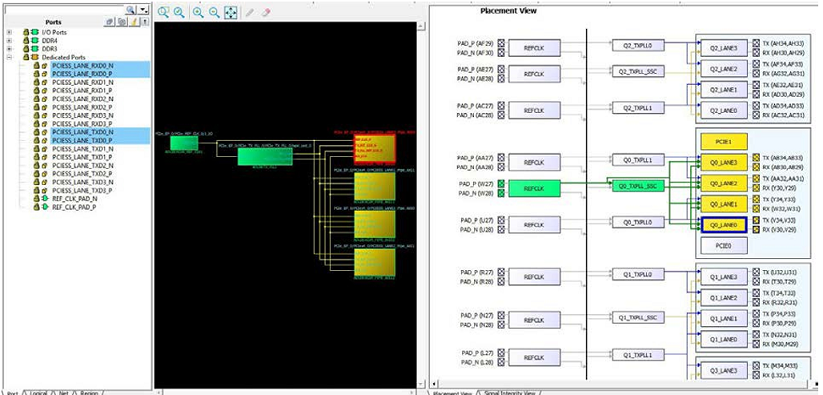Click the search magnifier icon beside filter box
Screen dimensions: 823x395
click(131, 10)
